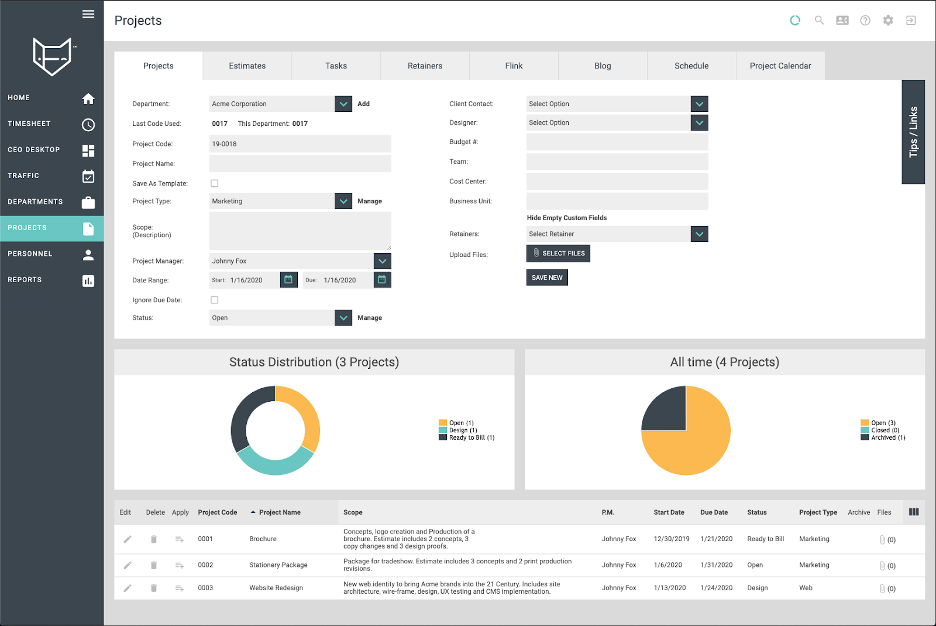This screenshot has width=936, height=626.
Task: Expand the Department dropdown
Action: click(343, 104)
